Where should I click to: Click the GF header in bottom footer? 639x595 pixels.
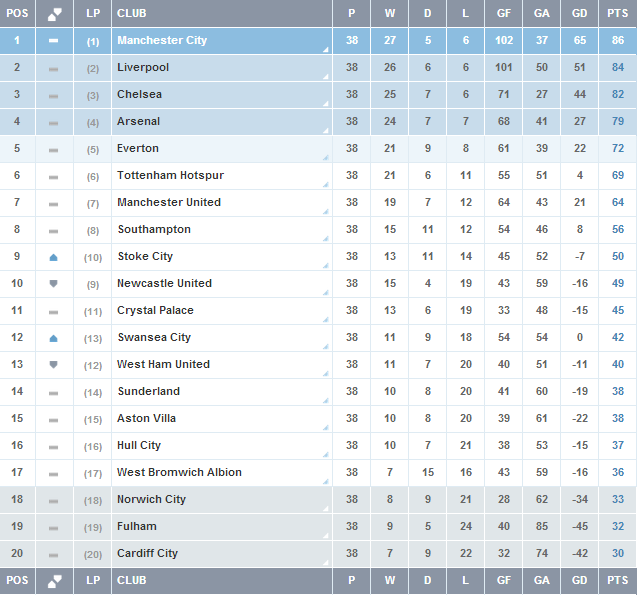point(504,580)
